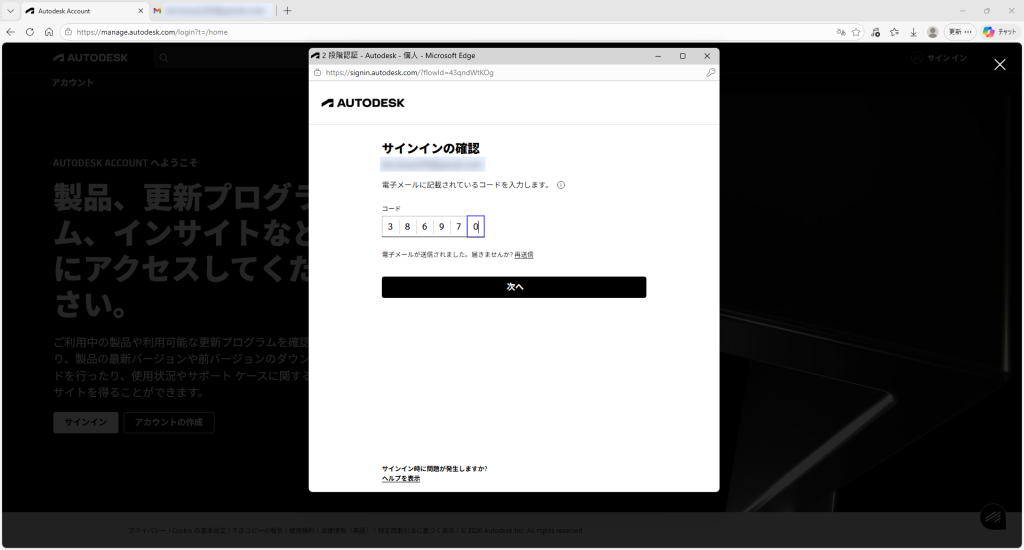Open the ヘルプを表示 help link
The width and height of the screenshot is (1024, 550).
pyautogui.click(x=401, y=479)
